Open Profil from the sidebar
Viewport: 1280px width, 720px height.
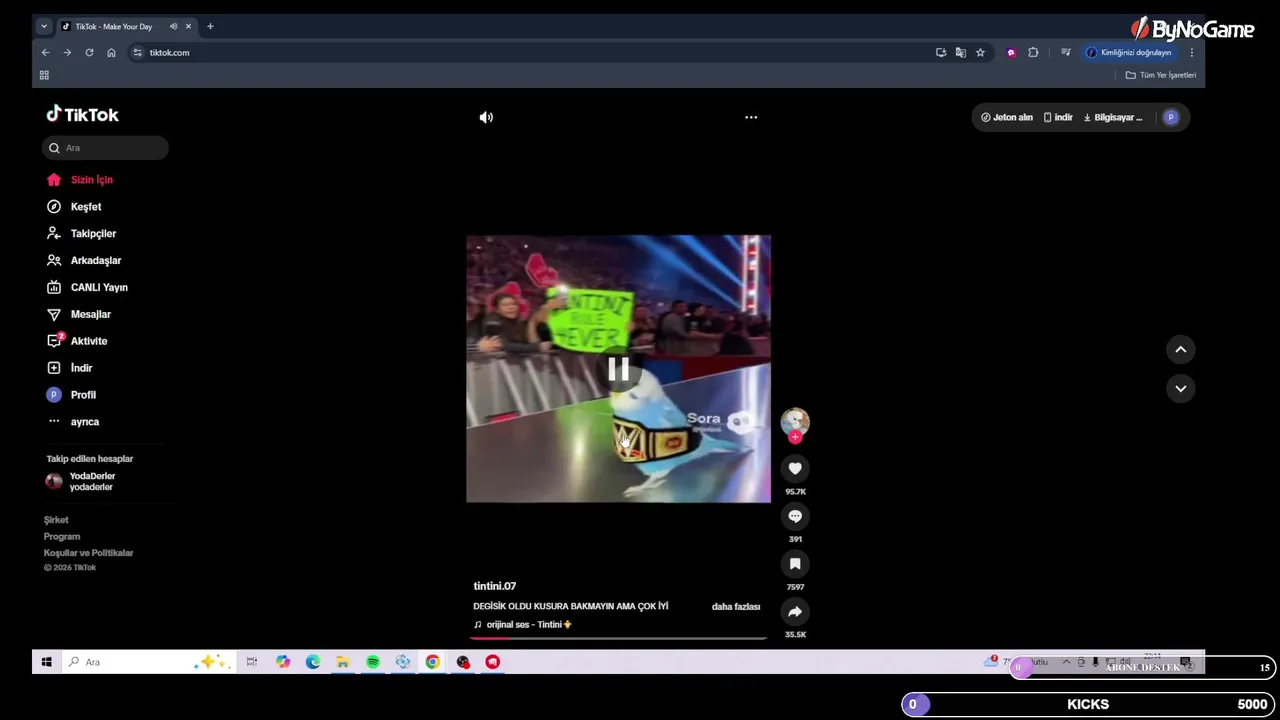point(71,395)
